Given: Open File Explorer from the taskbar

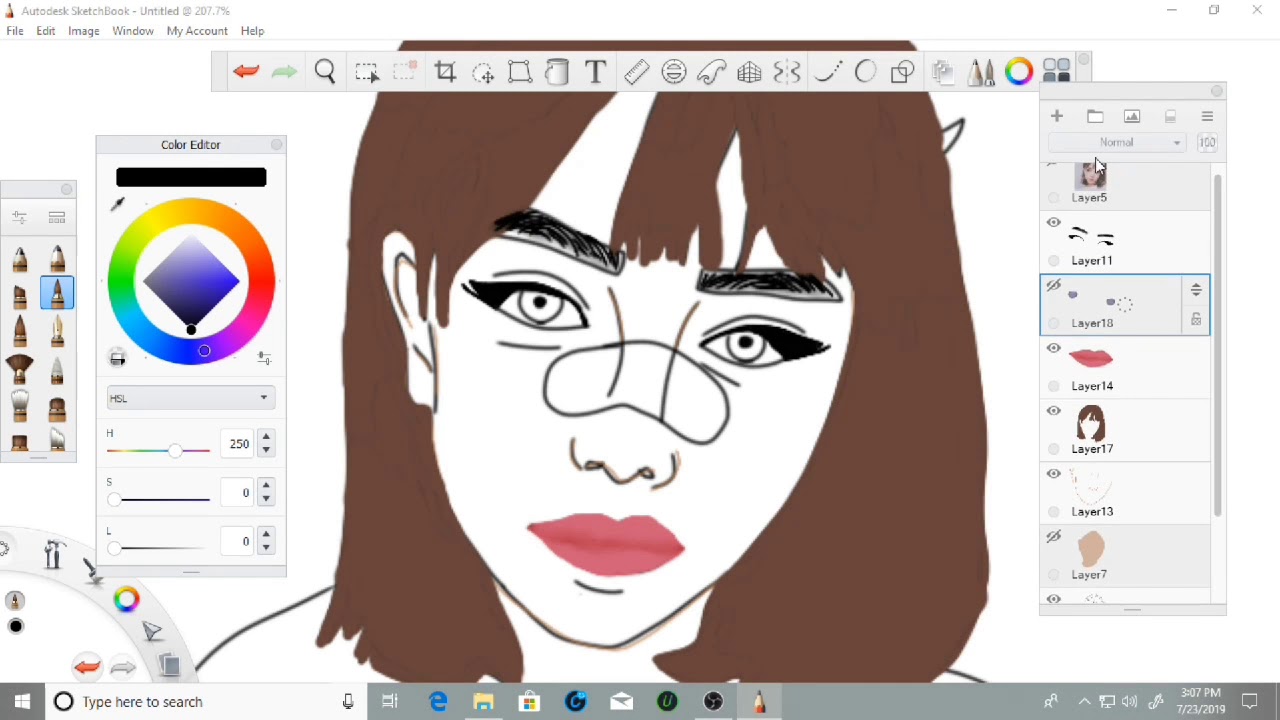Looking at the screenshot, I should tap(483, 702).
